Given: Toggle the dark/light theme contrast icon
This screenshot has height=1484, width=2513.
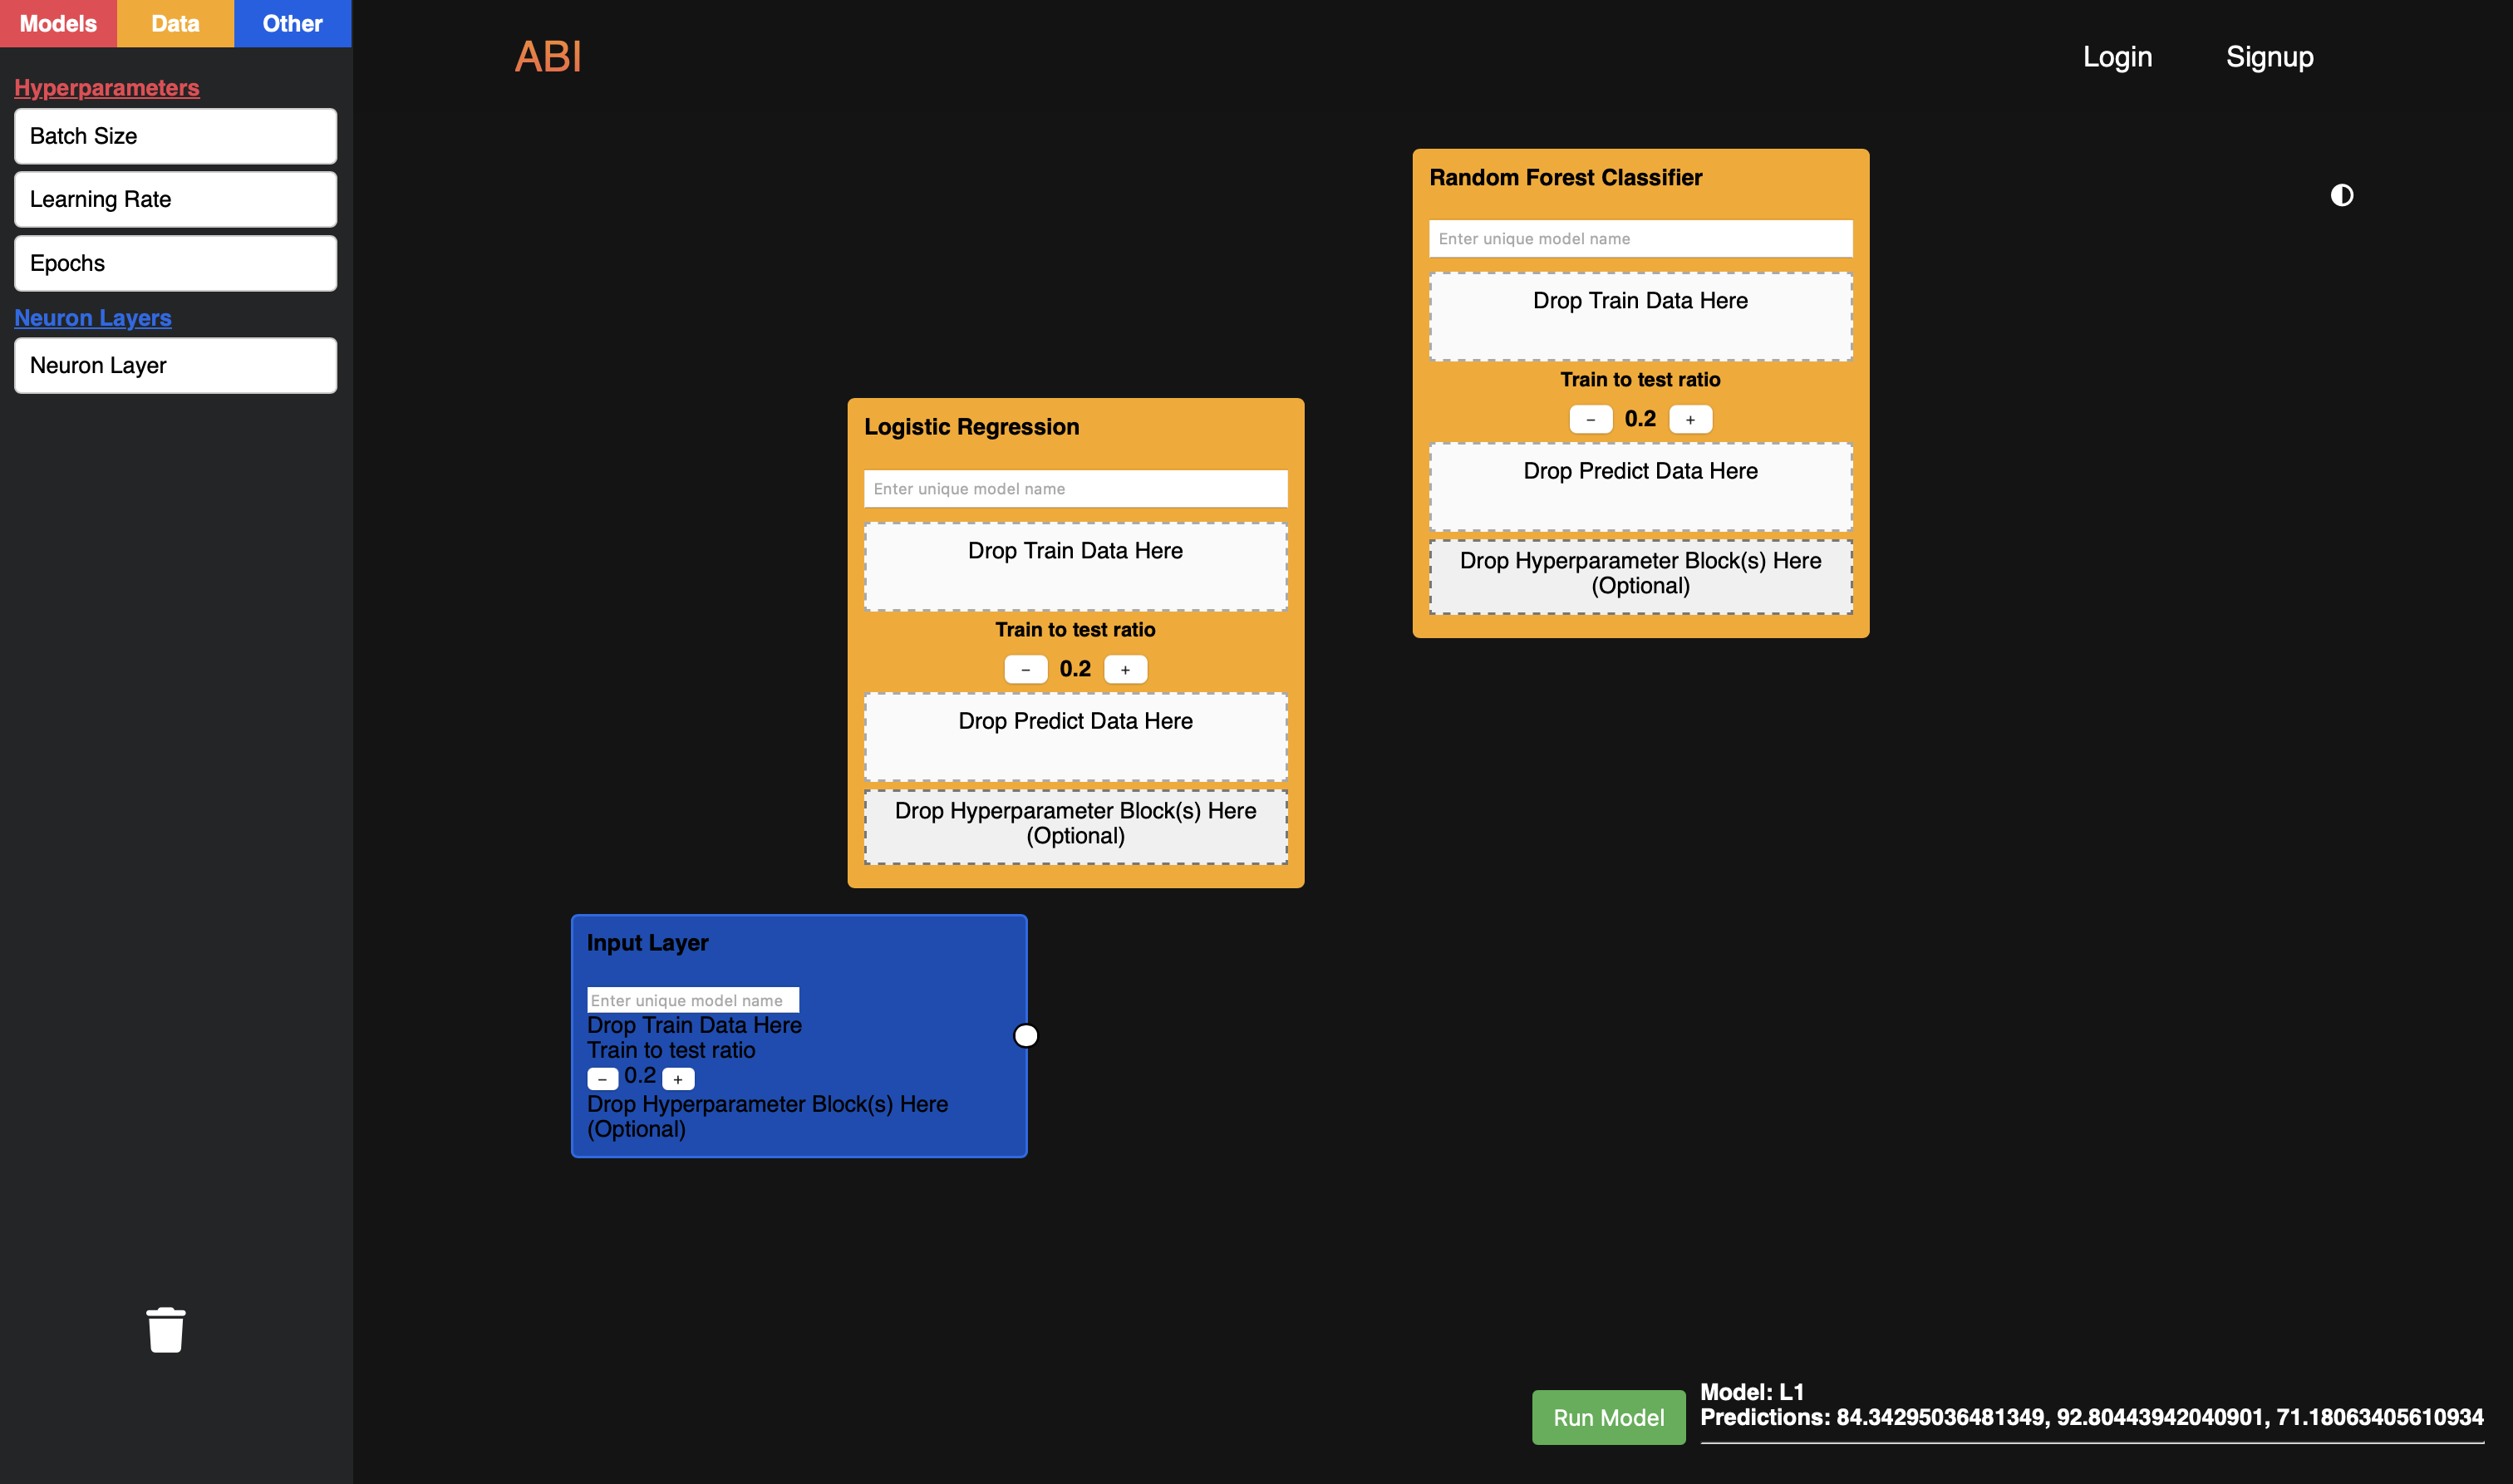Looking at the screenshot, I should click(x=2341, y=195).
